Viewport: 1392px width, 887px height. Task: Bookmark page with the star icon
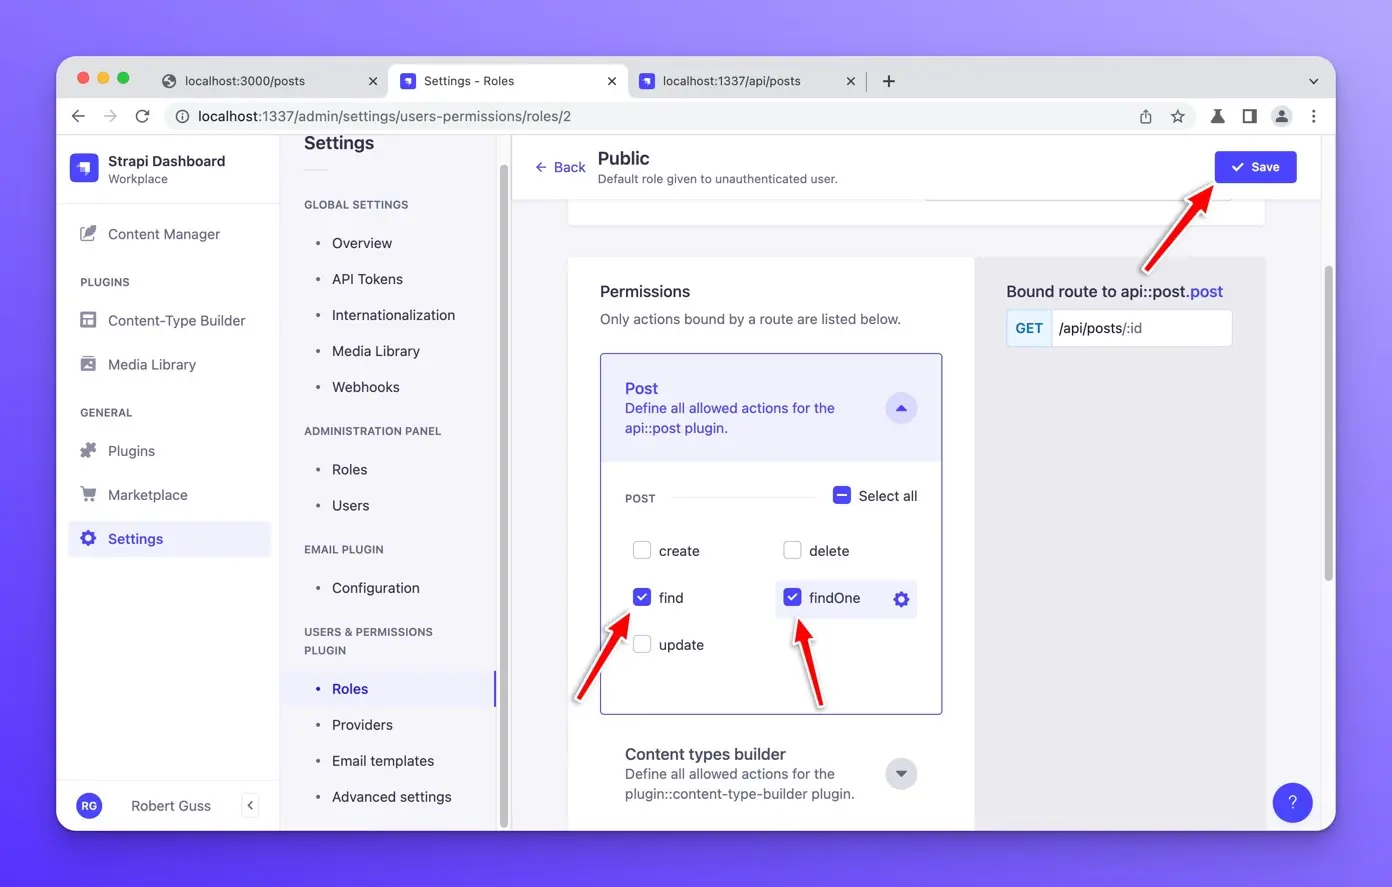tap(1178, 116)
